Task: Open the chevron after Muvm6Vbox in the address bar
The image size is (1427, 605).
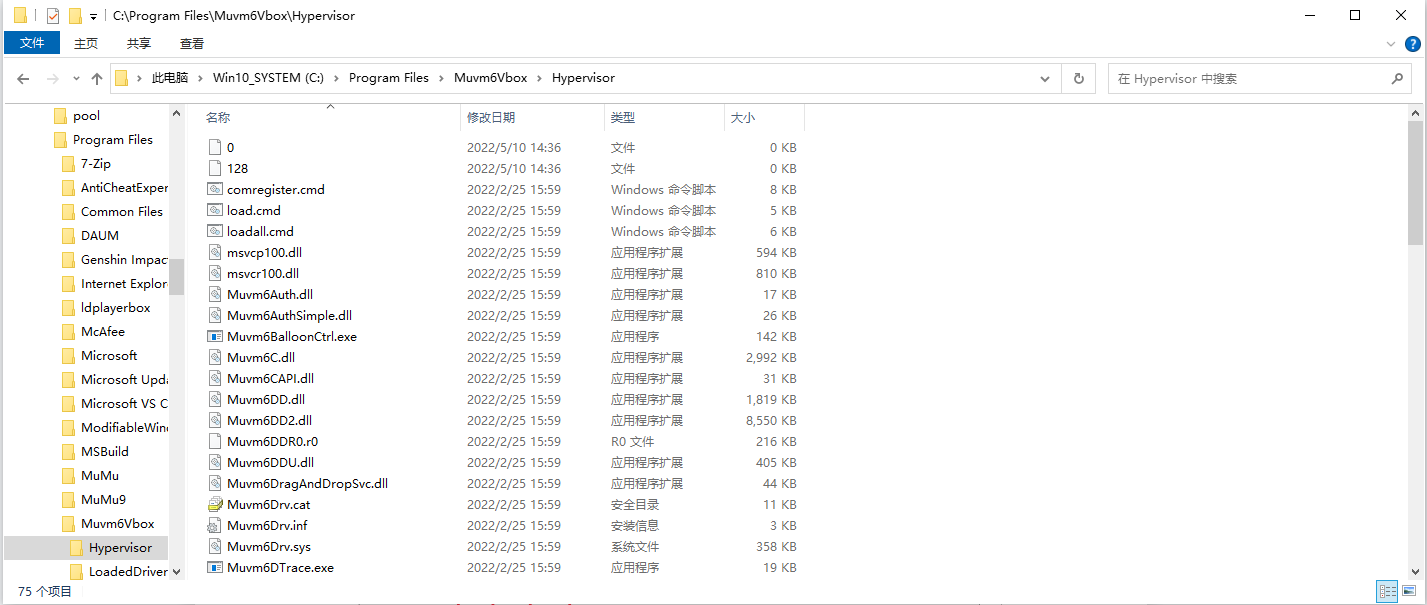Action: coord(539,78)
